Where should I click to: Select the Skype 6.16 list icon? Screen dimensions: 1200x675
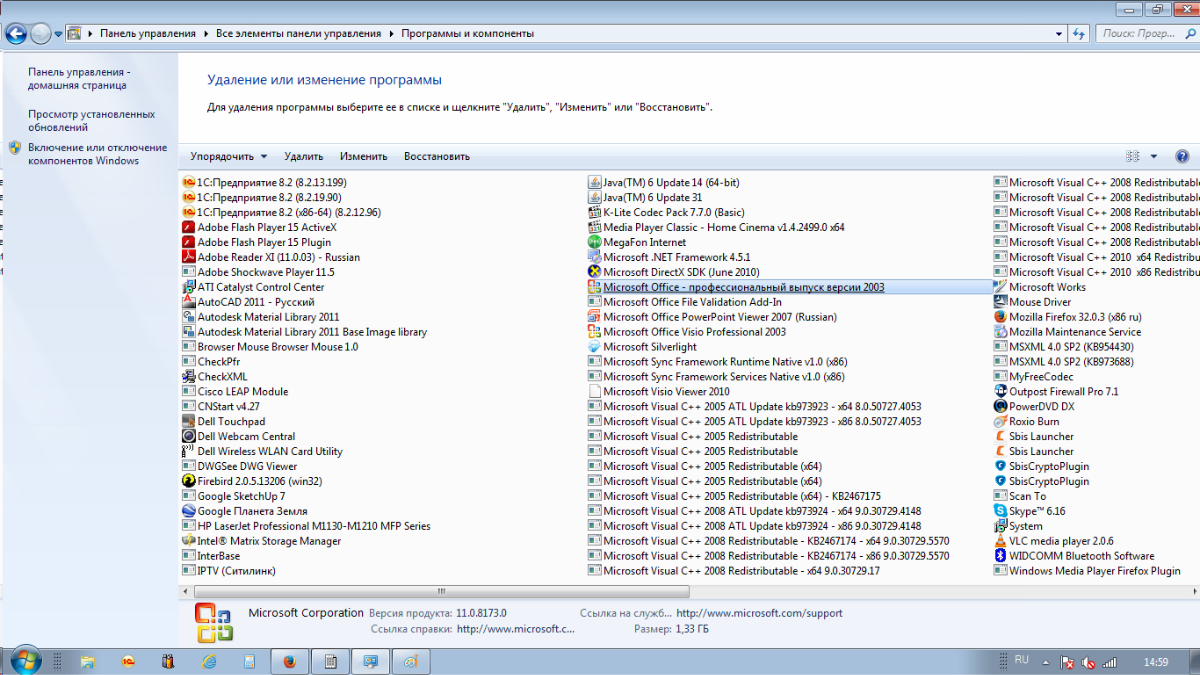pos(1000,511)
